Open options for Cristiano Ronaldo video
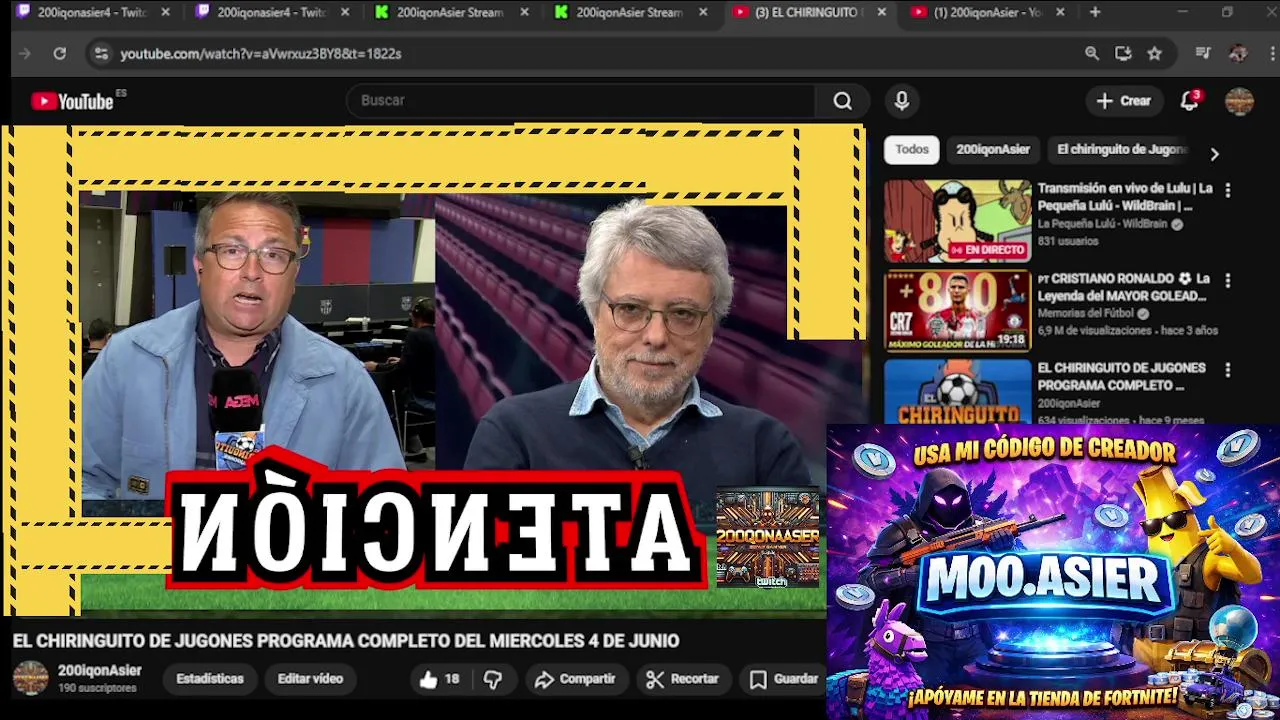Viewport: 1280px width, 720px height. [1228, 281]
